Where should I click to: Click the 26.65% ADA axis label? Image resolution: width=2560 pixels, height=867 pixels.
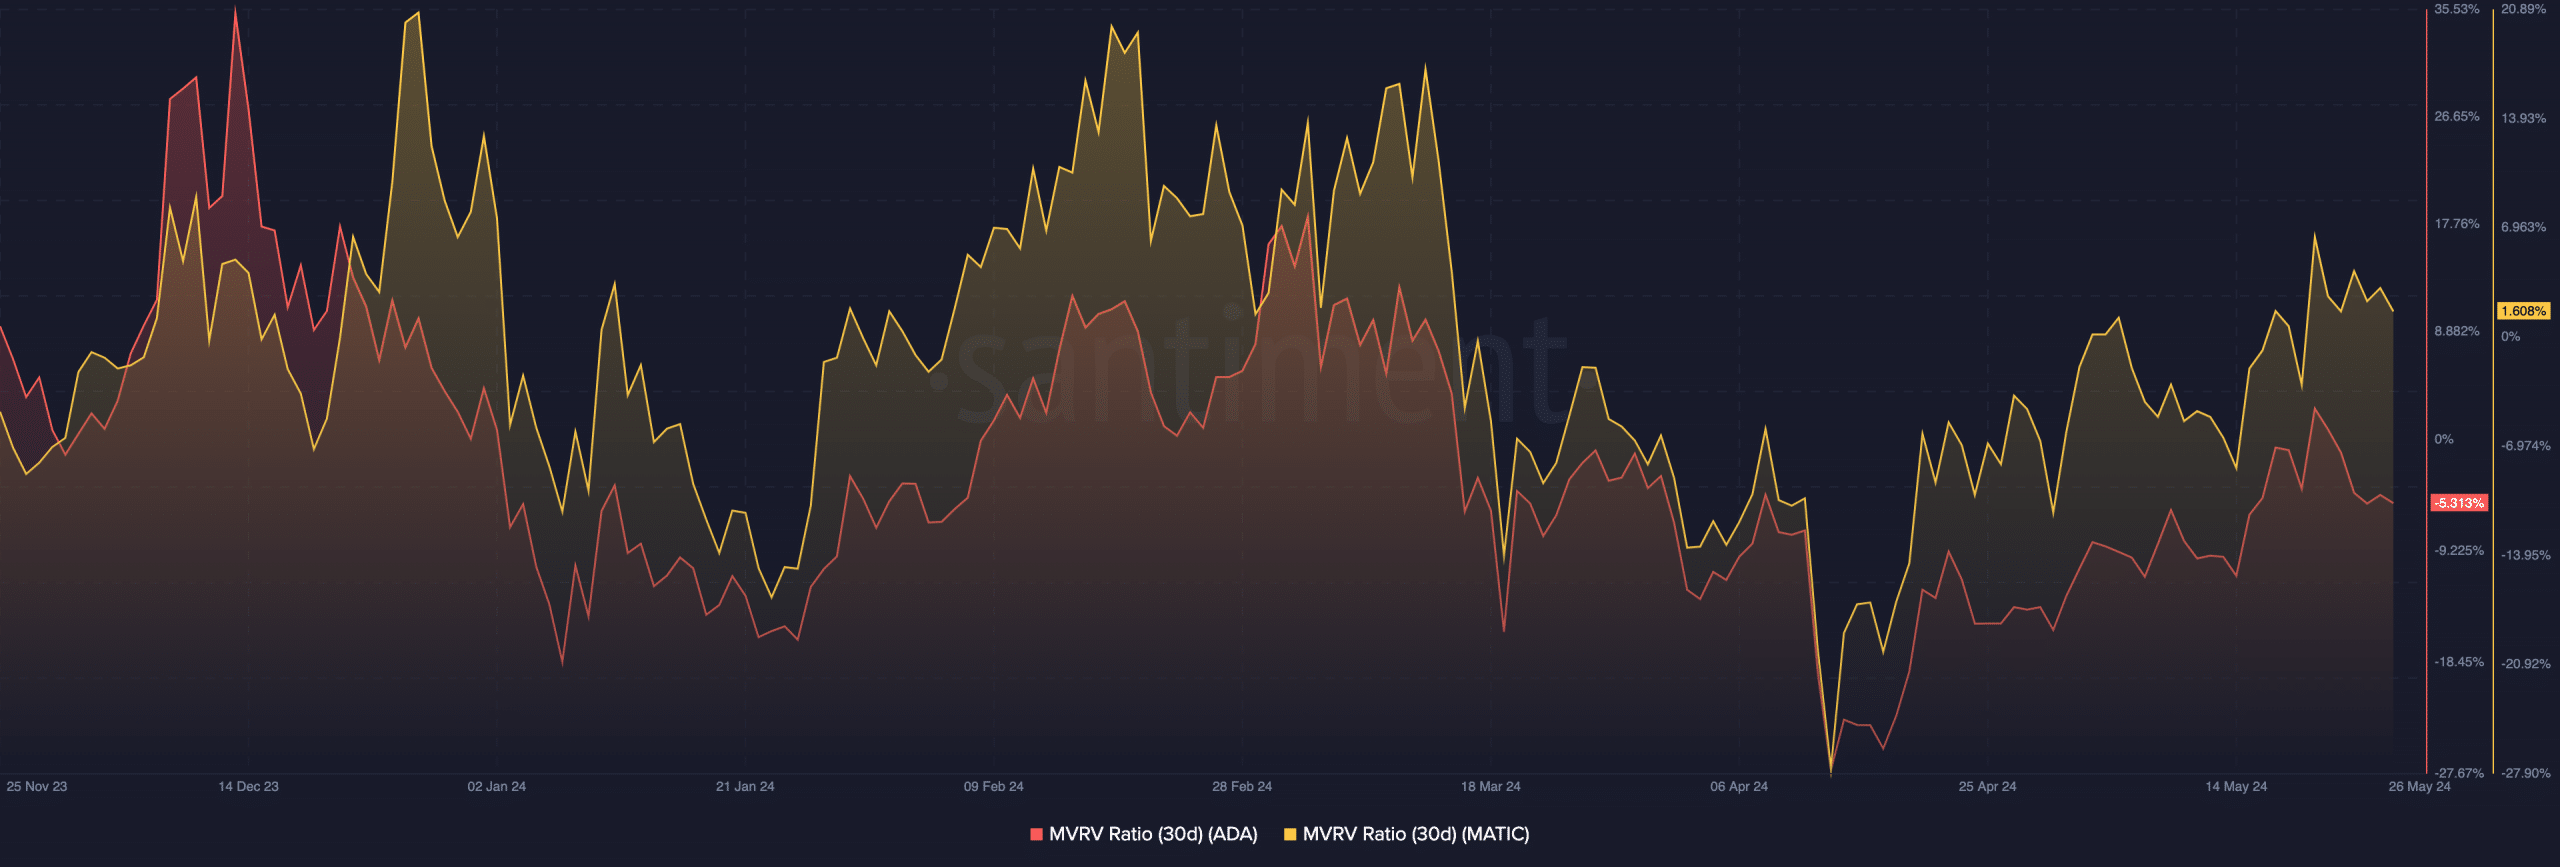pos(2457,117)
